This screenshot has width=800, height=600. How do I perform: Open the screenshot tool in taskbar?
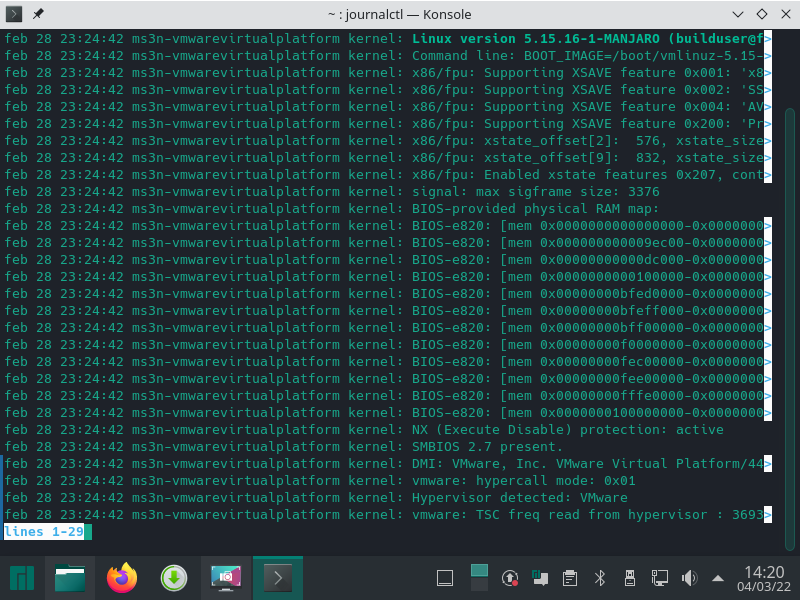pos(226,578)
